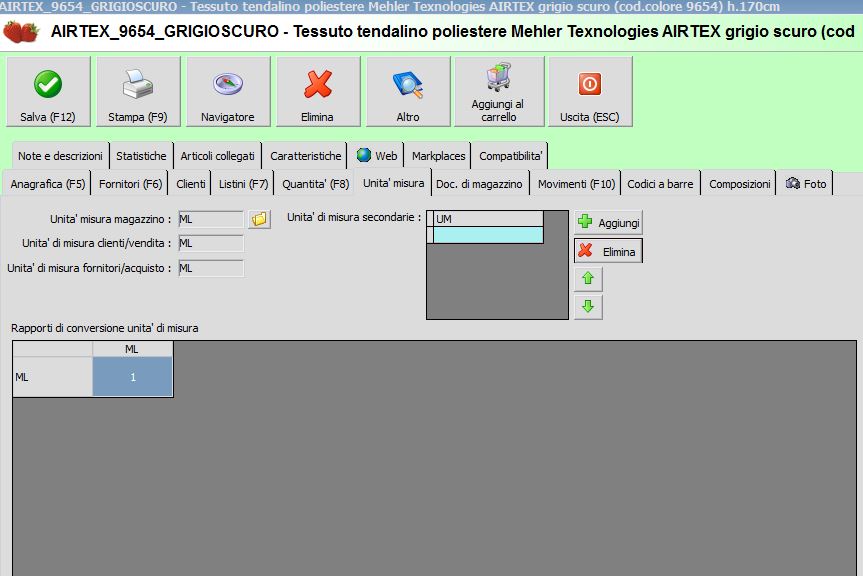Click the Unita' di misura clienti/vendita field
This screenshot has width=863, height=576.
point(211,243)
